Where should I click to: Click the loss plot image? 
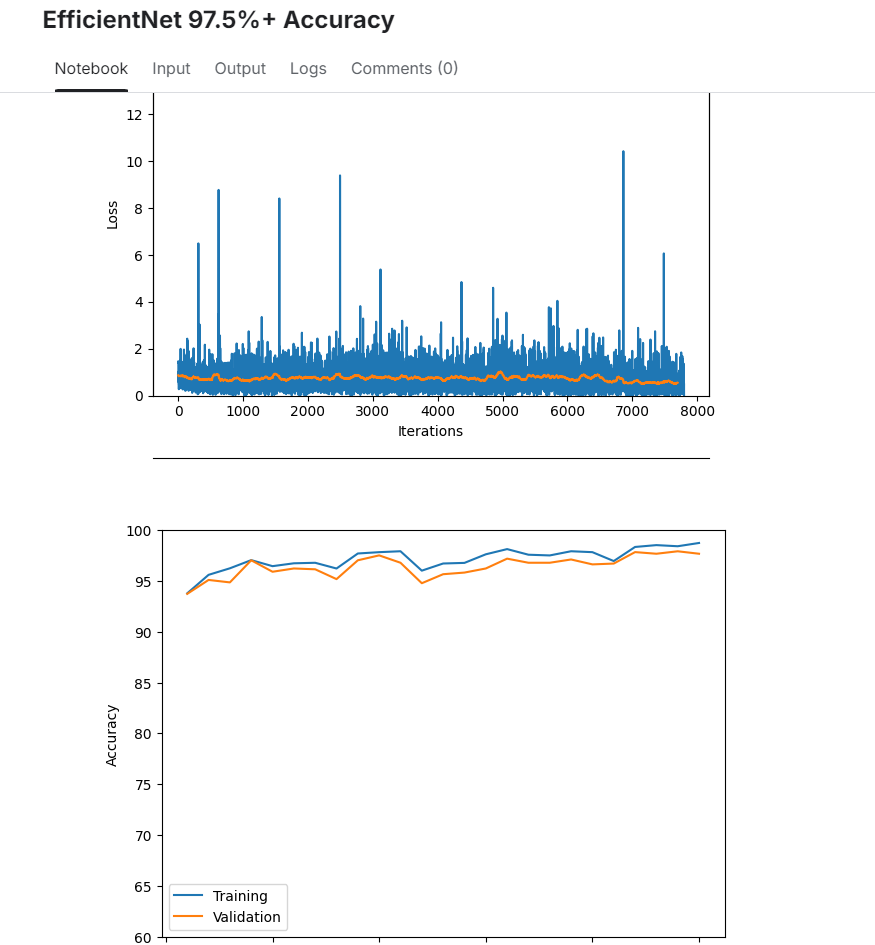(409, 267)
